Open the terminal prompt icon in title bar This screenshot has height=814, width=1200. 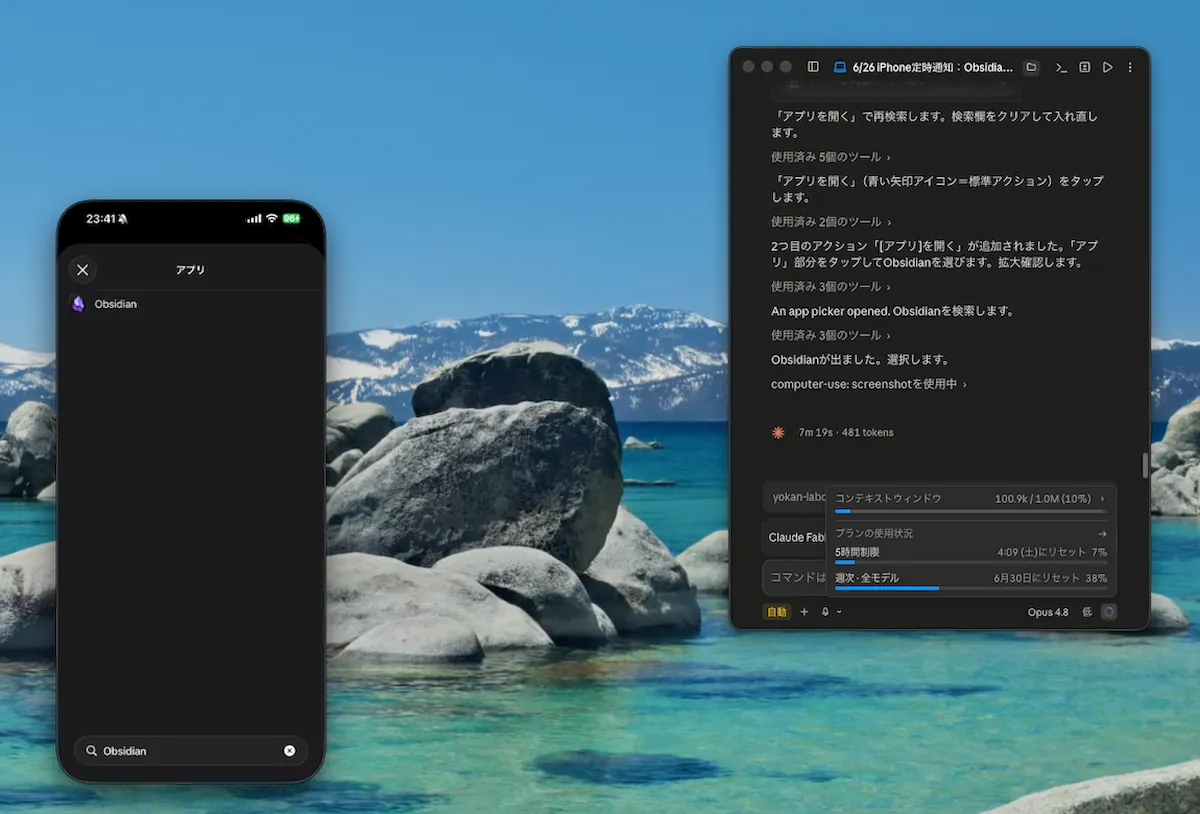pos(1061,67)
